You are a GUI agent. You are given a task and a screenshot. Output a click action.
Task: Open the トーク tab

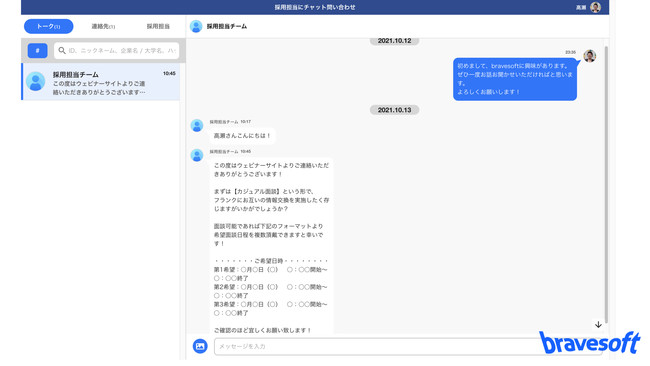pyautogui.click(x=49, y=26)
